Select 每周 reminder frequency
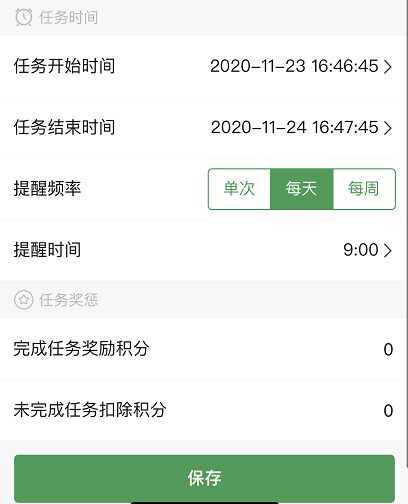The width and height of the screenshot is (408, 504). (364, 189)
